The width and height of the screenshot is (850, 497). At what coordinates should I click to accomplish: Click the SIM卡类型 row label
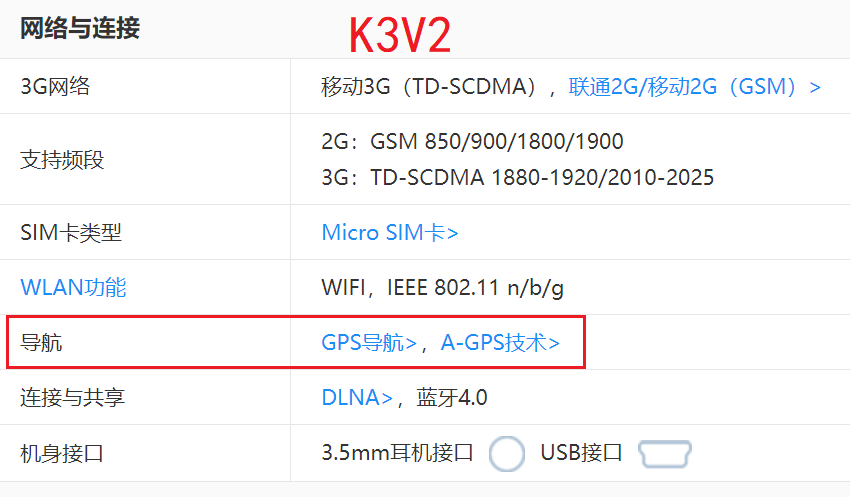click(71, 233)
